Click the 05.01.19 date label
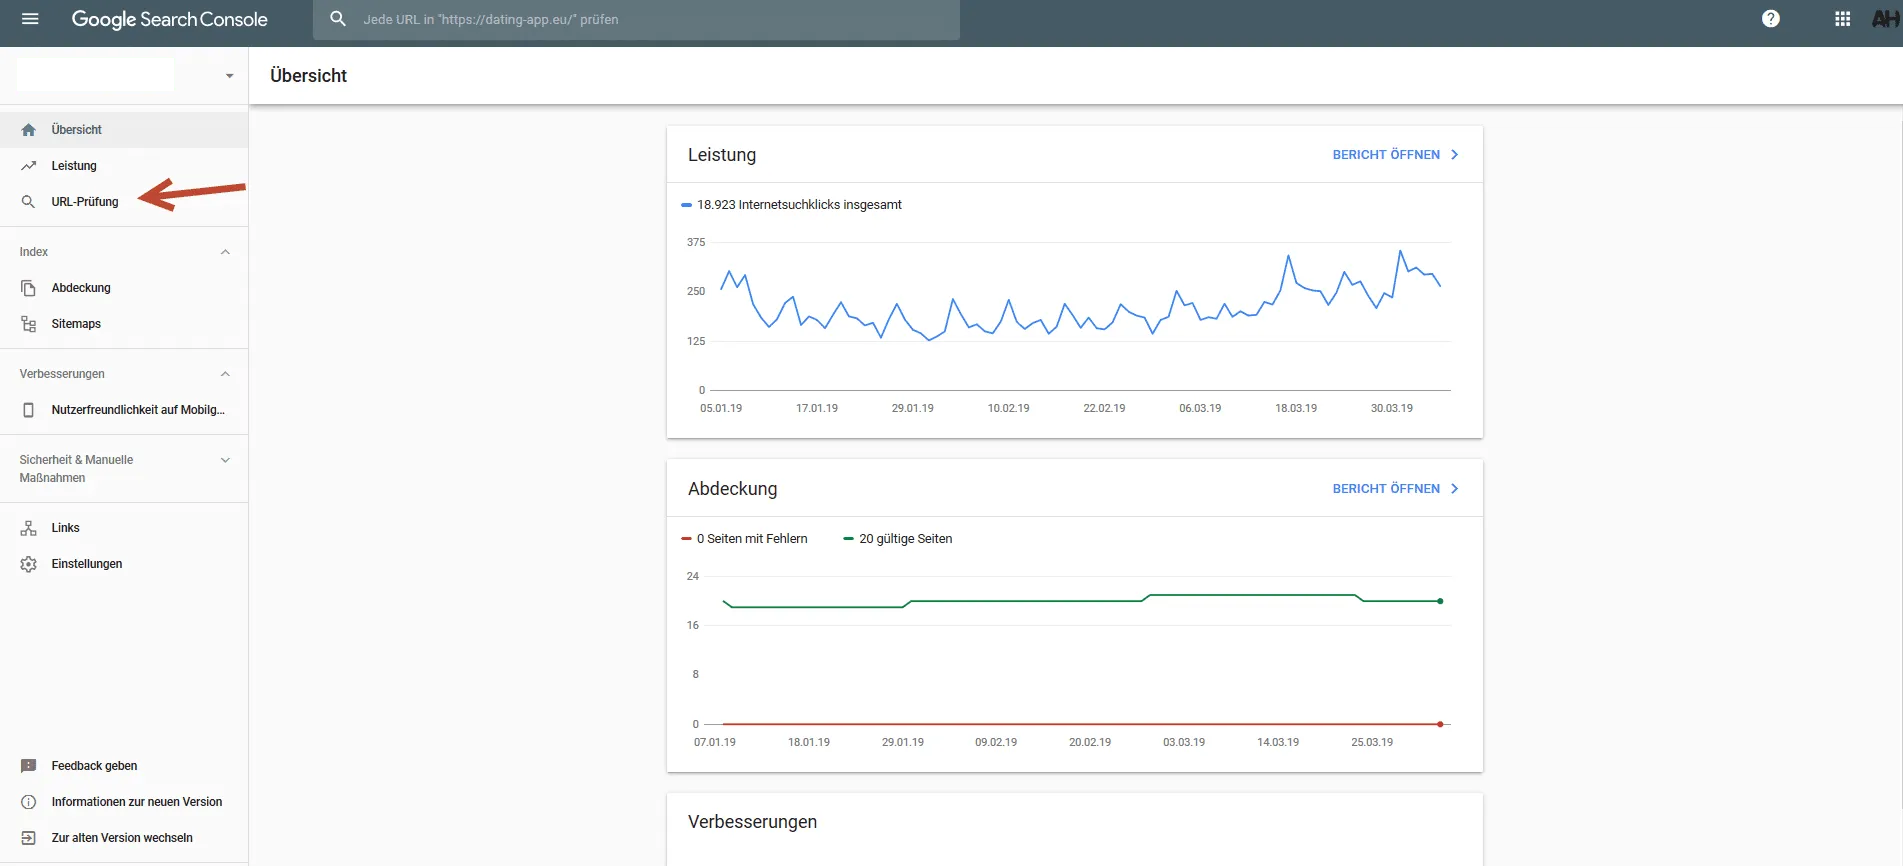 click(x=721, y=408)
